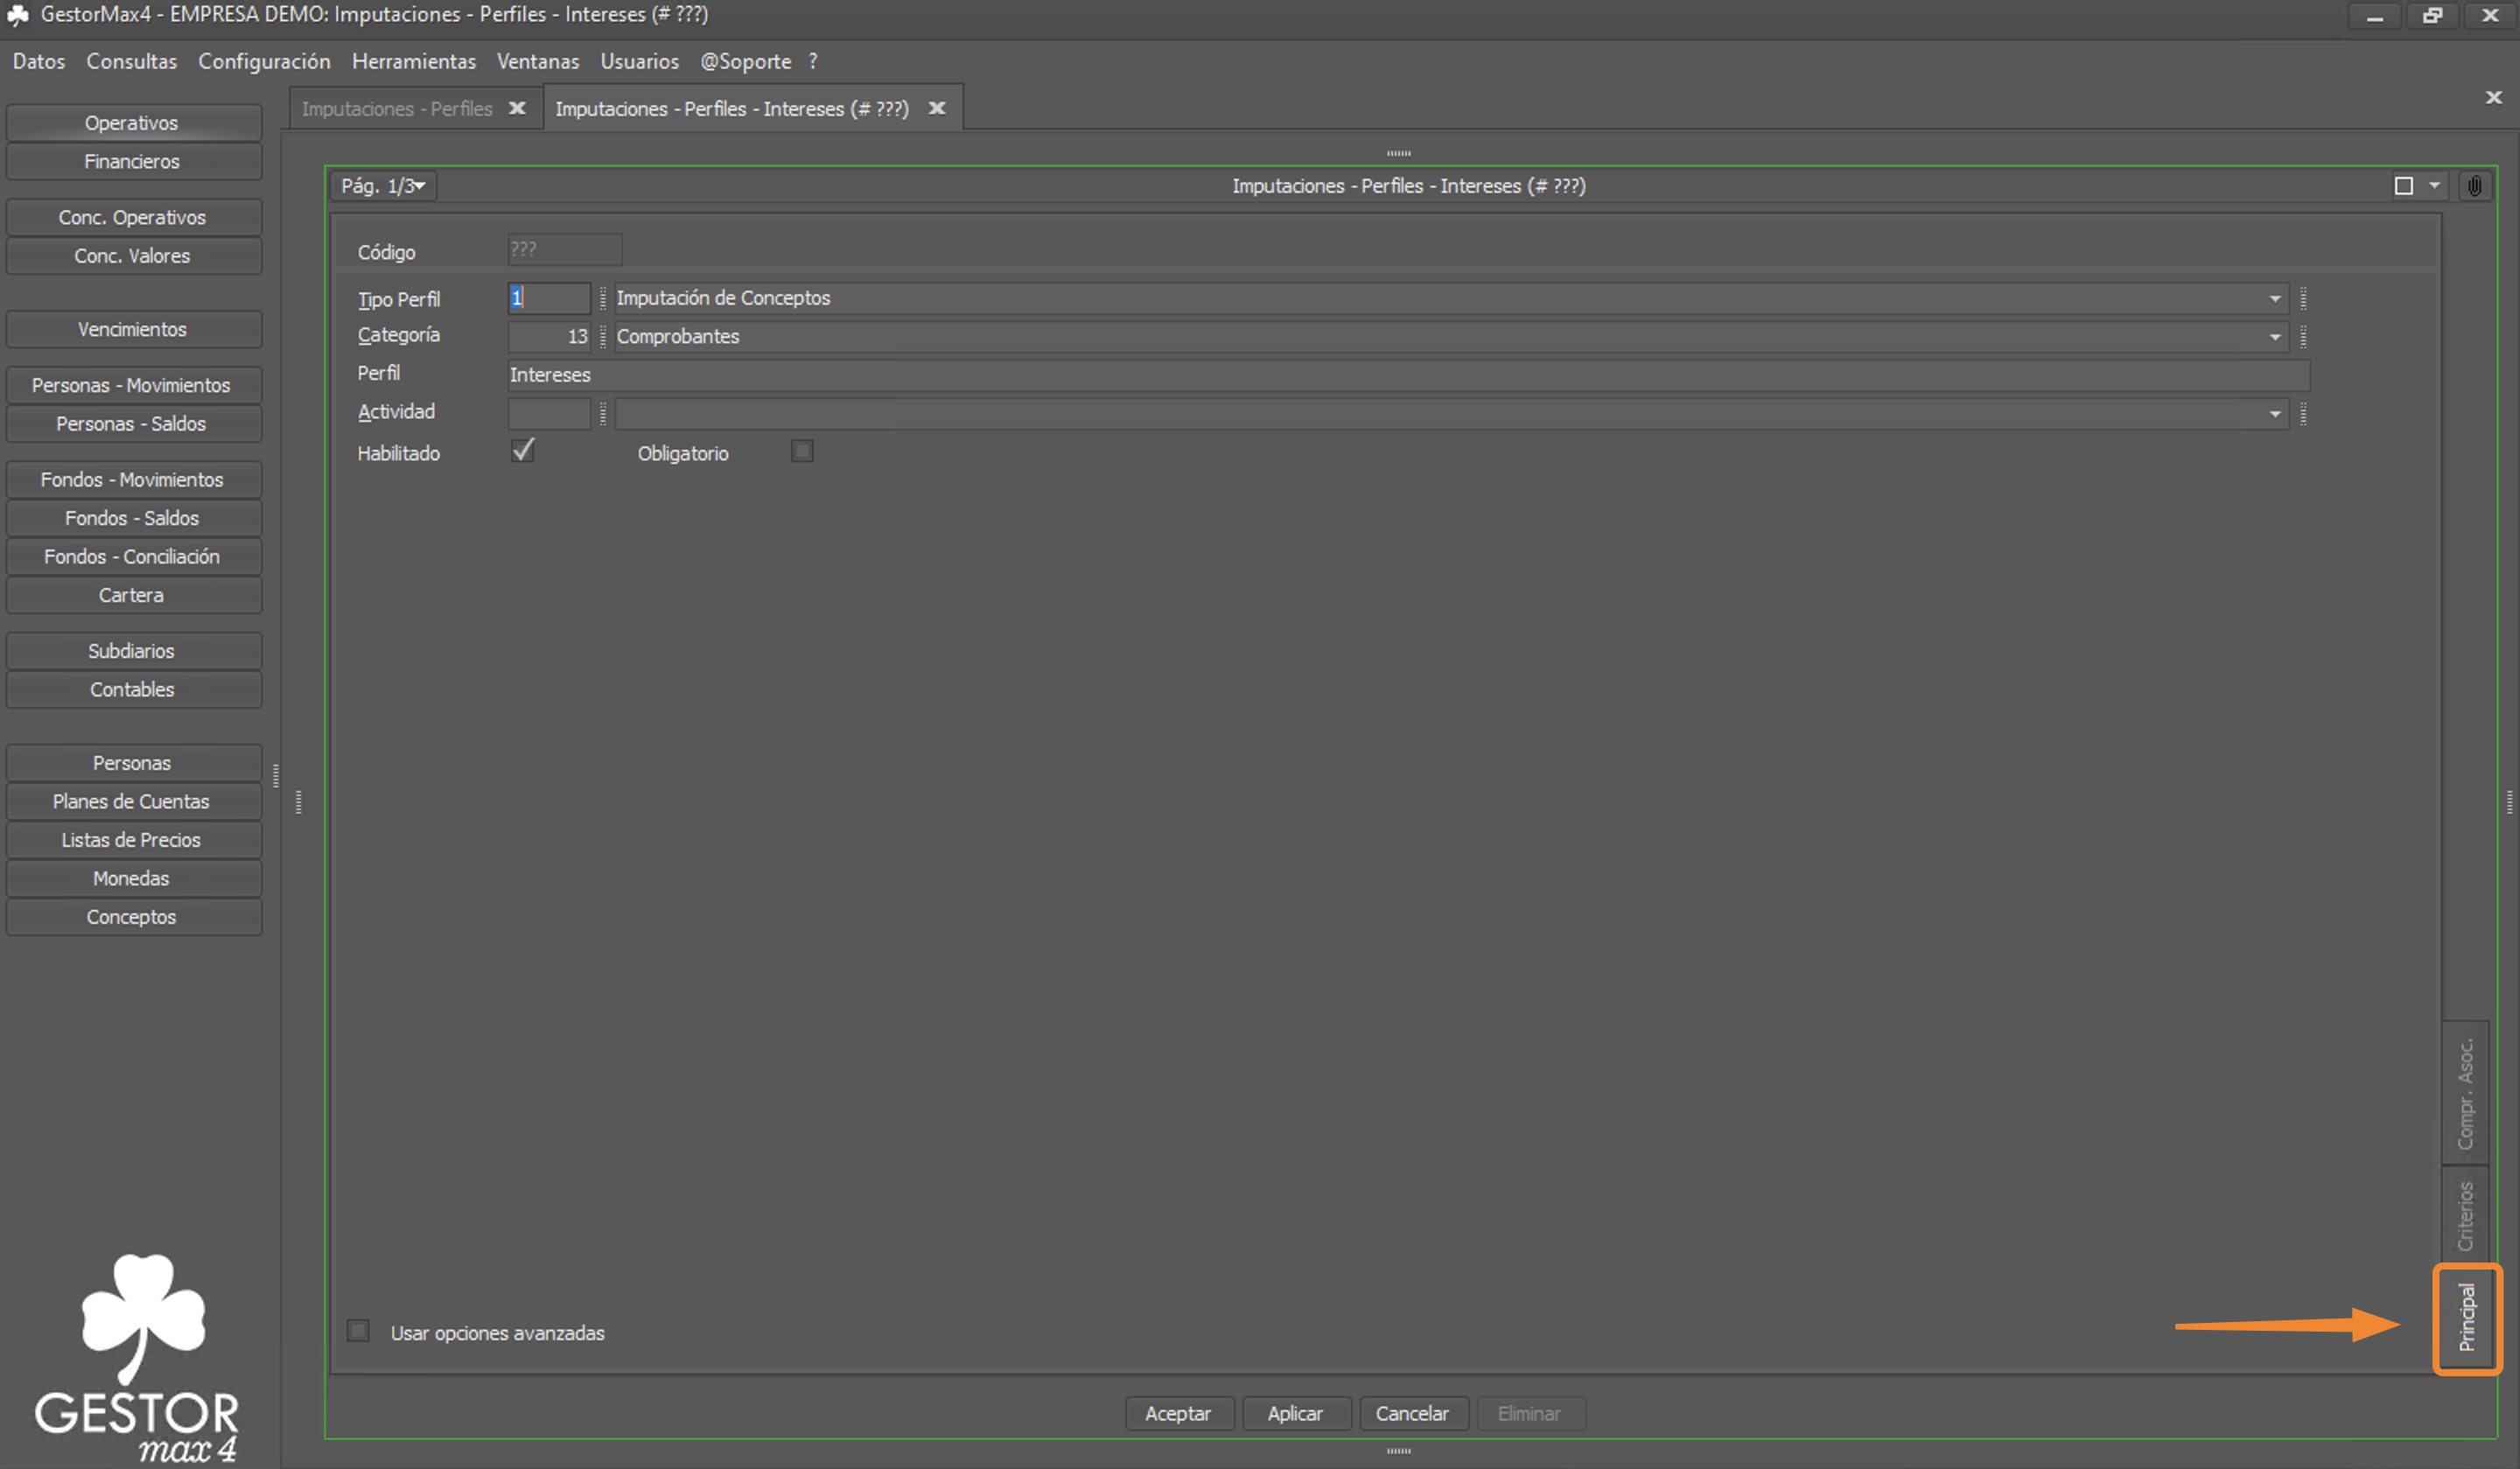2520x1469 pixels.
Task: Open the Consultas menu
Action: click(x=131, y=61)
